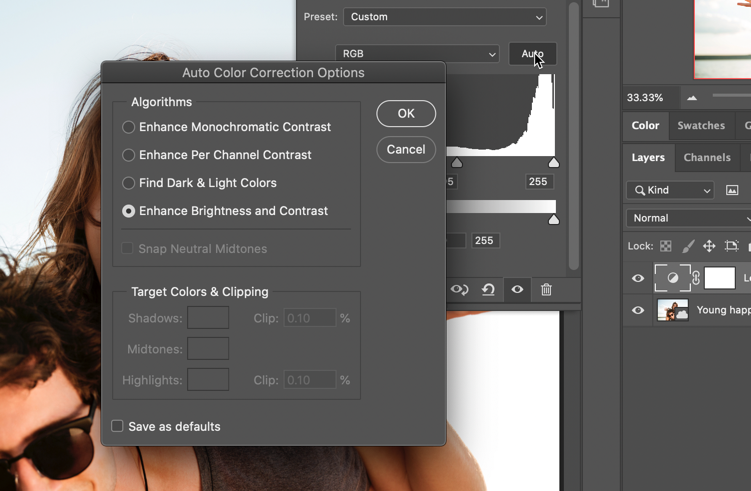Click OK in Auto Color Correction
751x491 pixels.
point(405,114)
